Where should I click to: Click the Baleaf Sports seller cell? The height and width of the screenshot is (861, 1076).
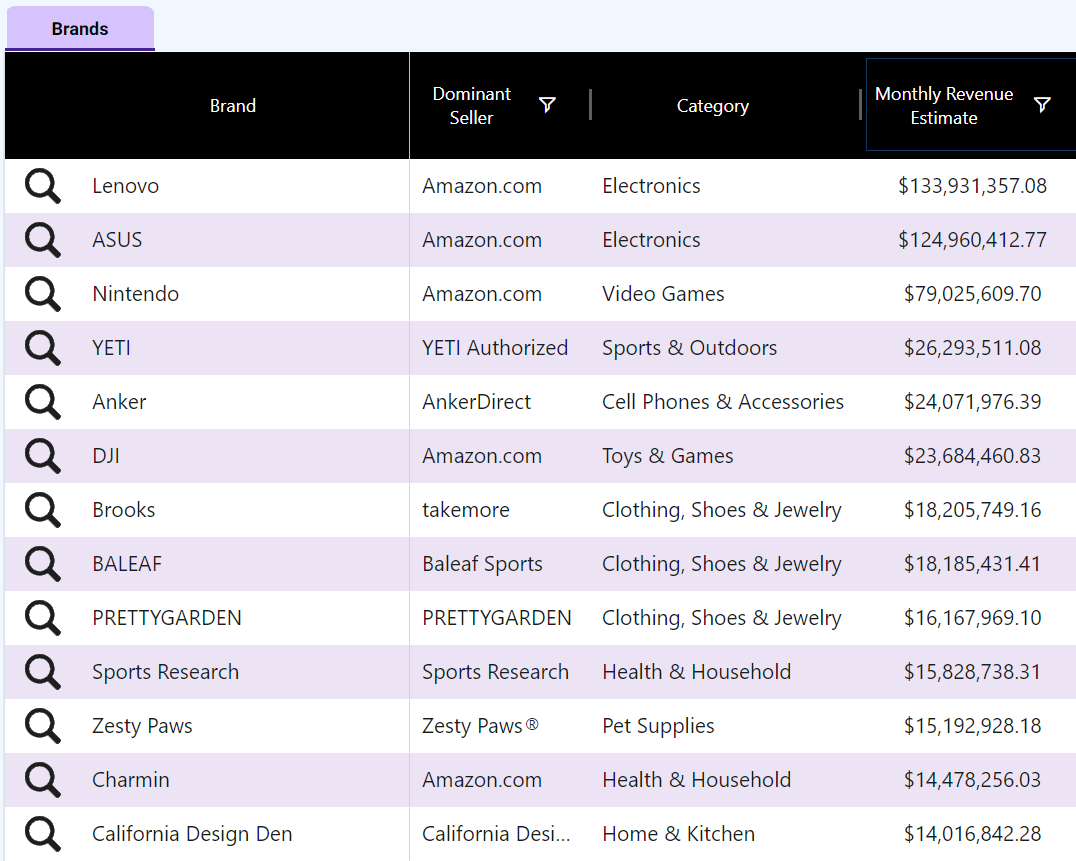coord(482,564)
